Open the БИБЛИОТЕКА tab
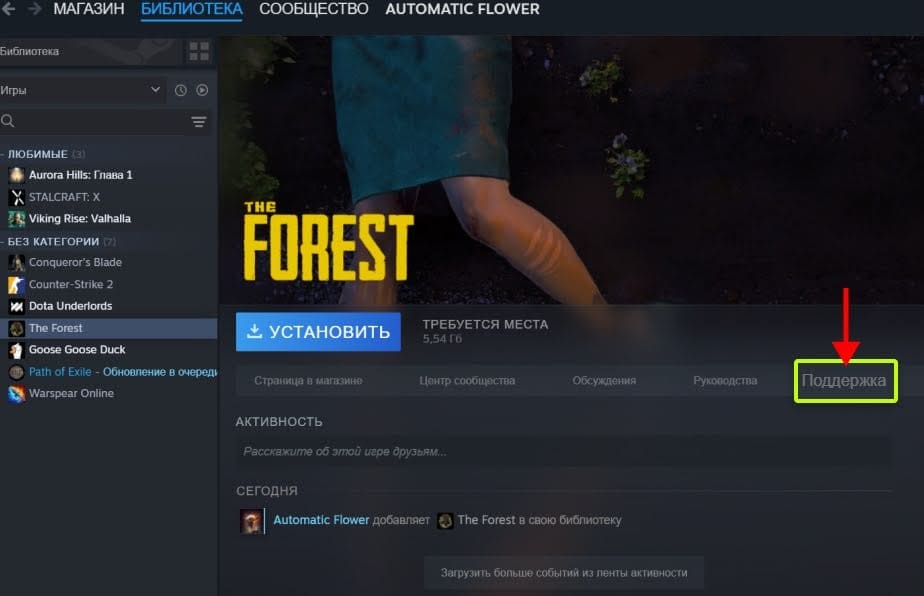Viewport: 924px width, 596px height. [192, 9]
